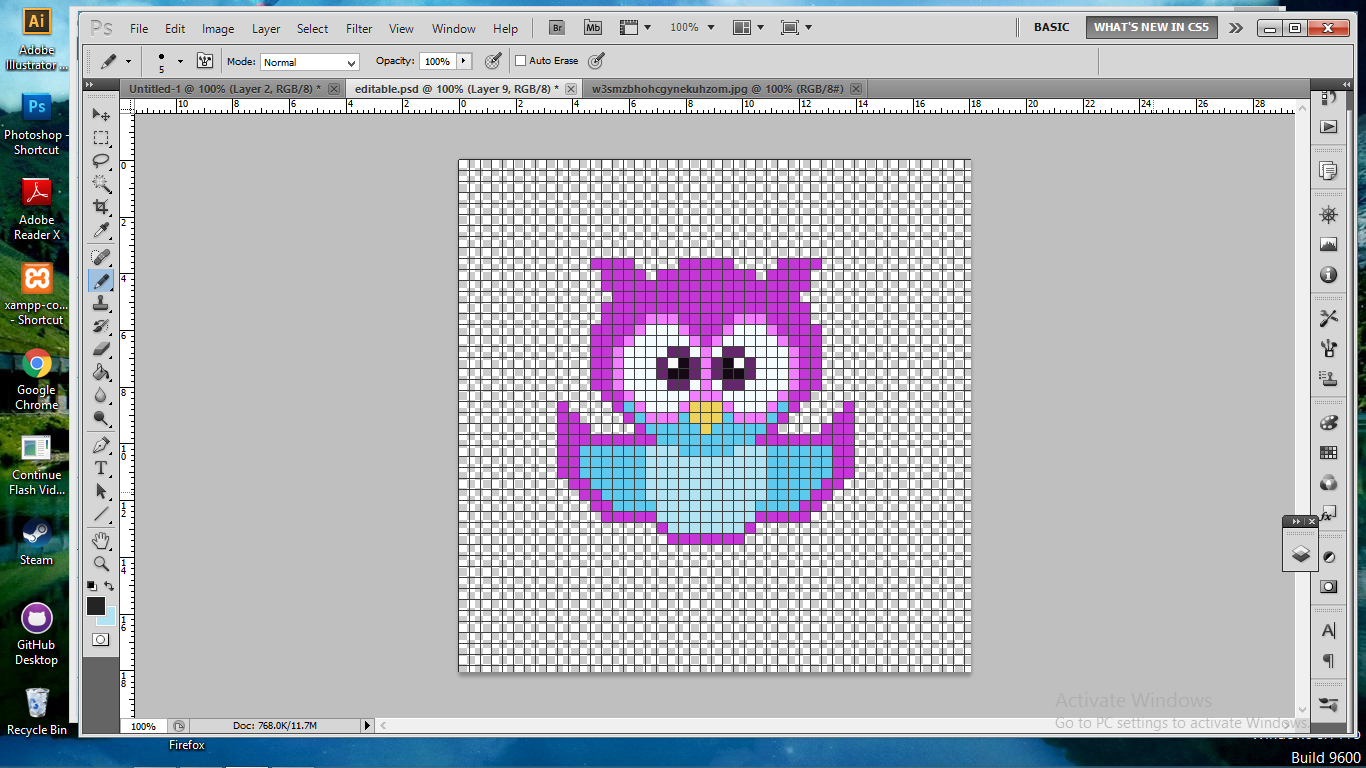
Task: Click the background color swatch
Action: (x=109, y=618)
